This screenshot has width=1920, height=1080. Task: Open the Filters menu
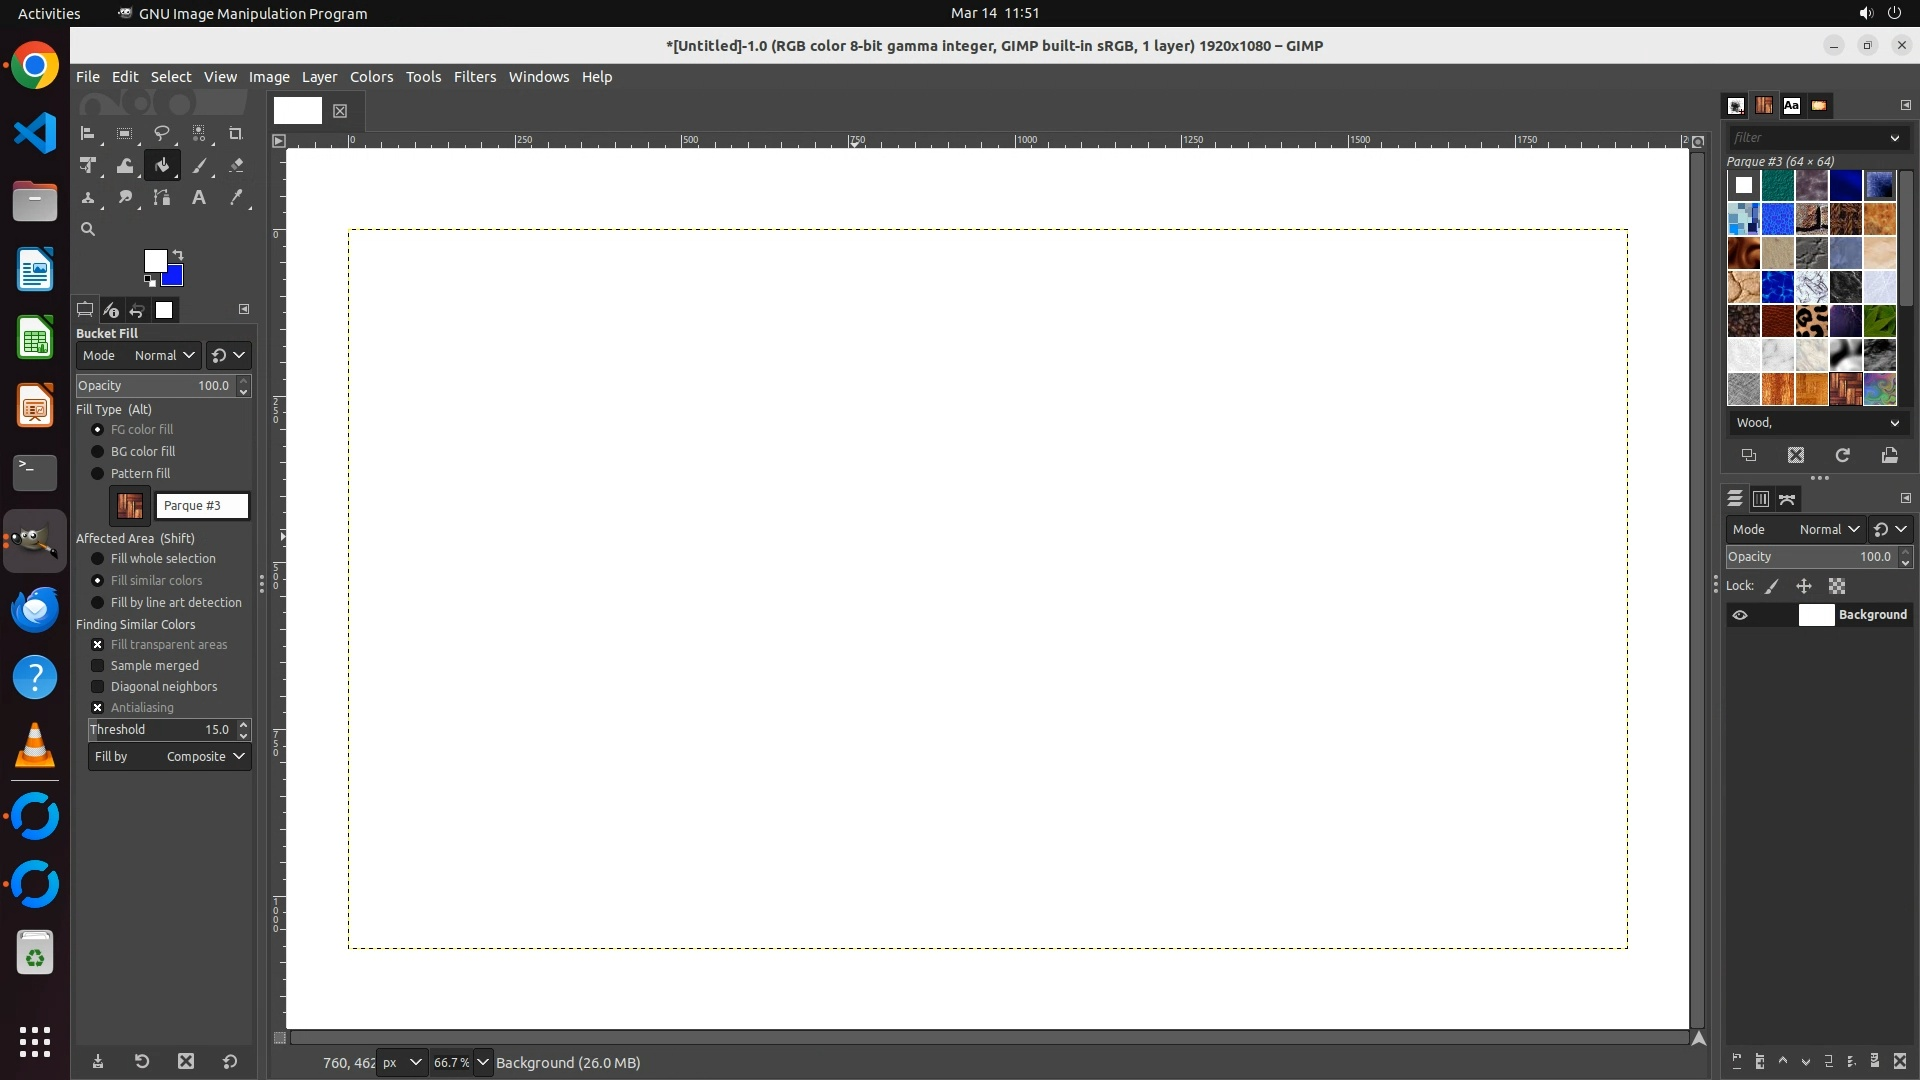pos(474,77)
